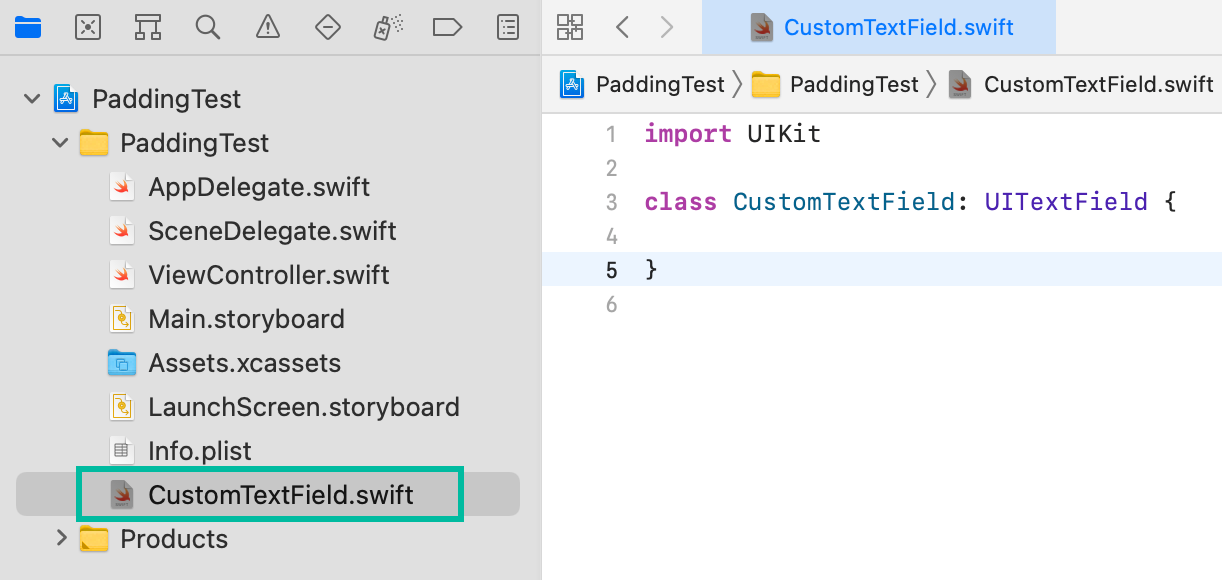The width and height of the screenshot is (1222, 580).
Task: Open the Report navigator icon
Action: [508, 27]
